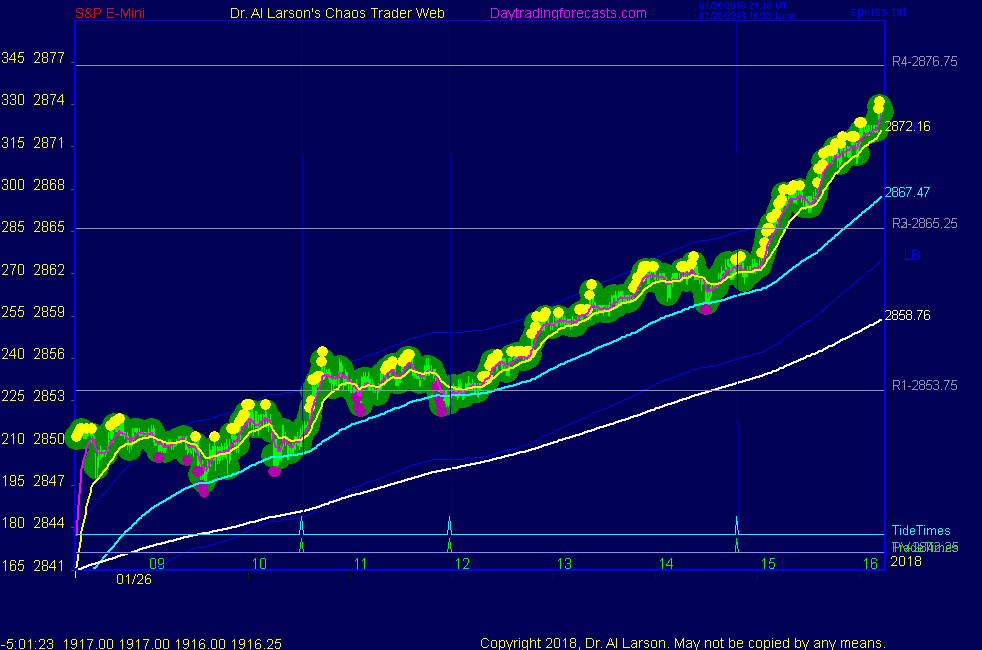Select the 2859 price axis label
This screenshot has height=650, width=982.
click(x=49, y=312)
